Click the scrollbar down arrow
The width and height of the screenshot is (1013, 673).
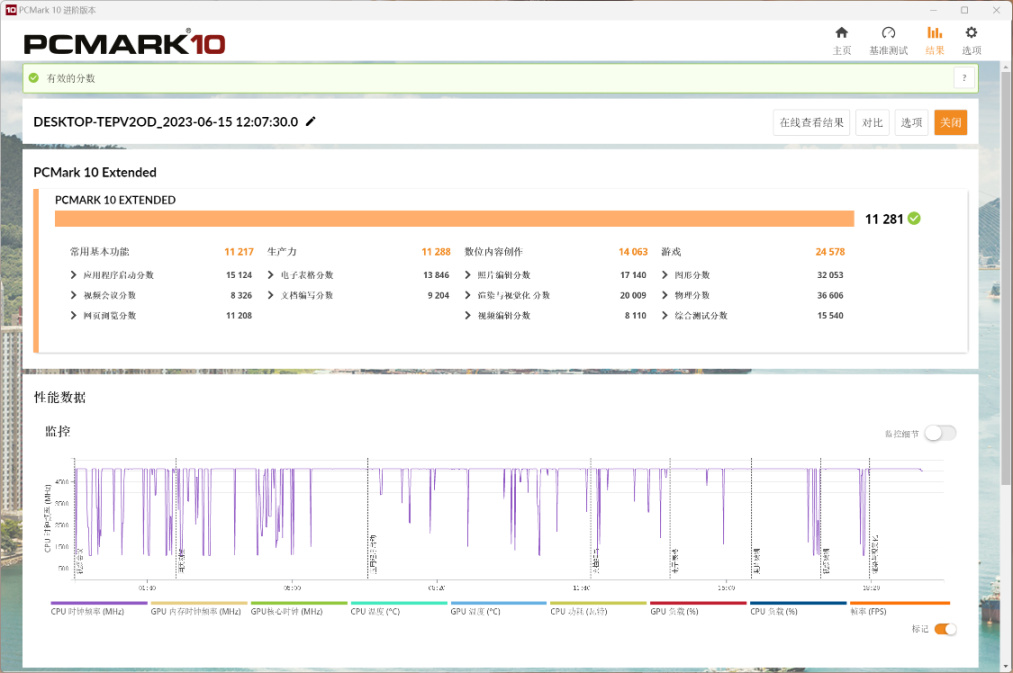point(1006,665)
